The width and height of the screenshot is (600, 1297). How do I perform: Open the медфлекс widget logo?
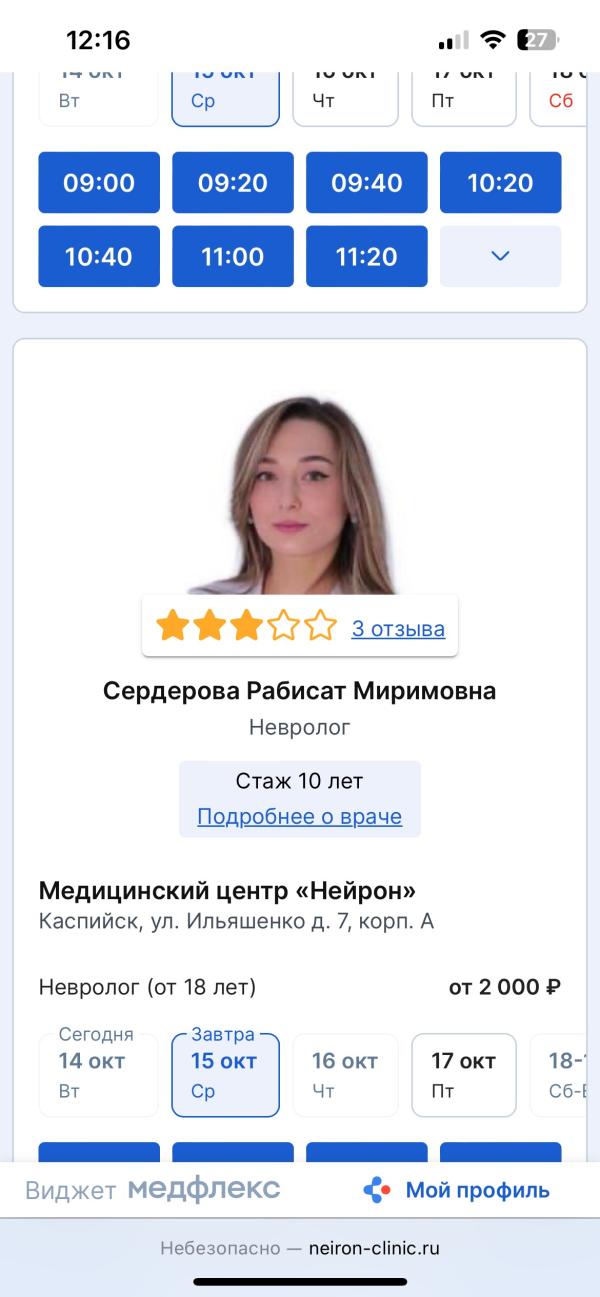click(203, 1189)
